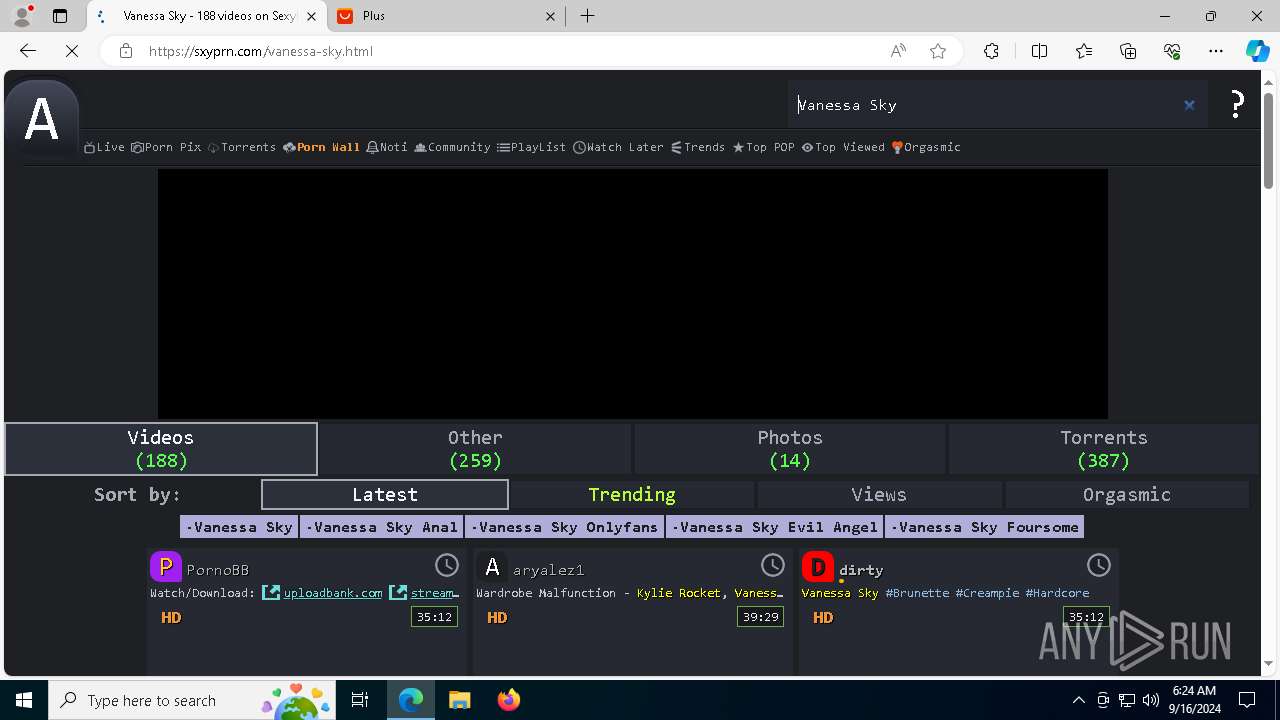The width and height of the screenshot is (1280, 720).
Task: Open a new browser tab
Action: (588, 16)
